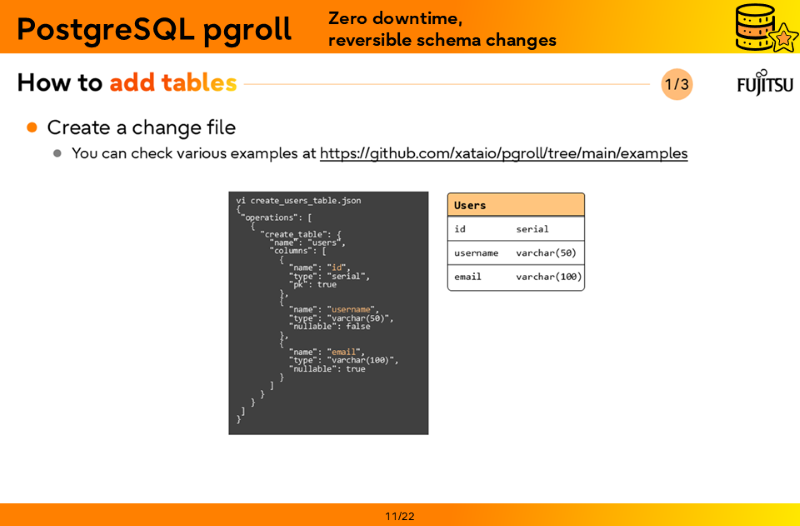Viewport: 800px width, 526px height.
Task: Open the github.com/xataio/pgroll examples link
Action: click(503, 153)
